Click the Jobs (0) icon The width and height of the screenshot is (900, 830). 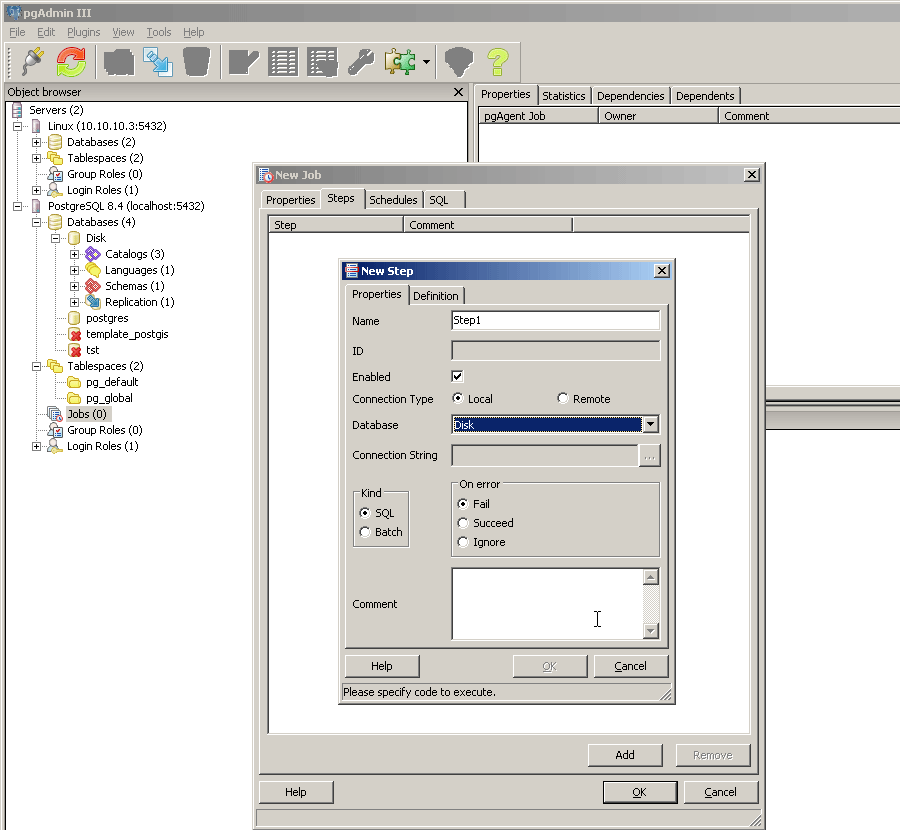tap(55, 414)
